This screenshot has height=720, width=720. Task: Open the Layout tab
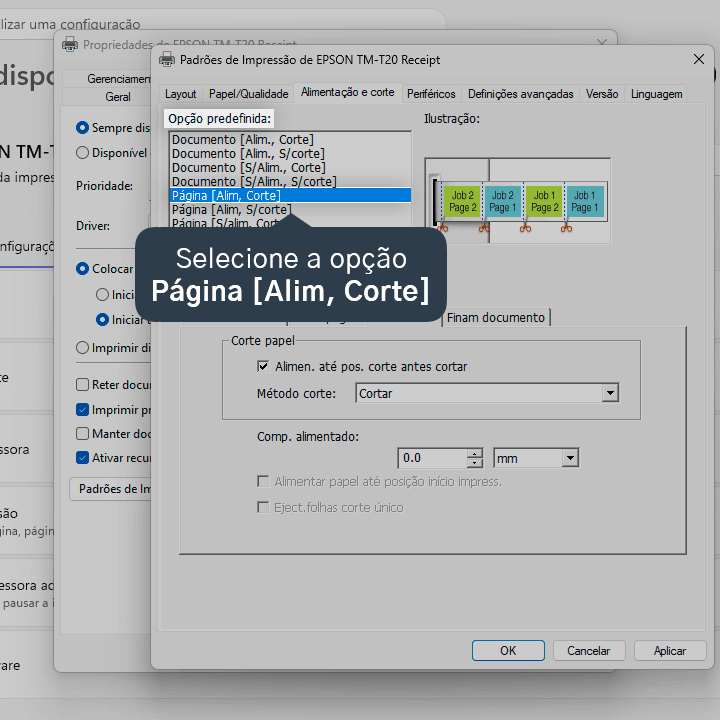[180, 94]
